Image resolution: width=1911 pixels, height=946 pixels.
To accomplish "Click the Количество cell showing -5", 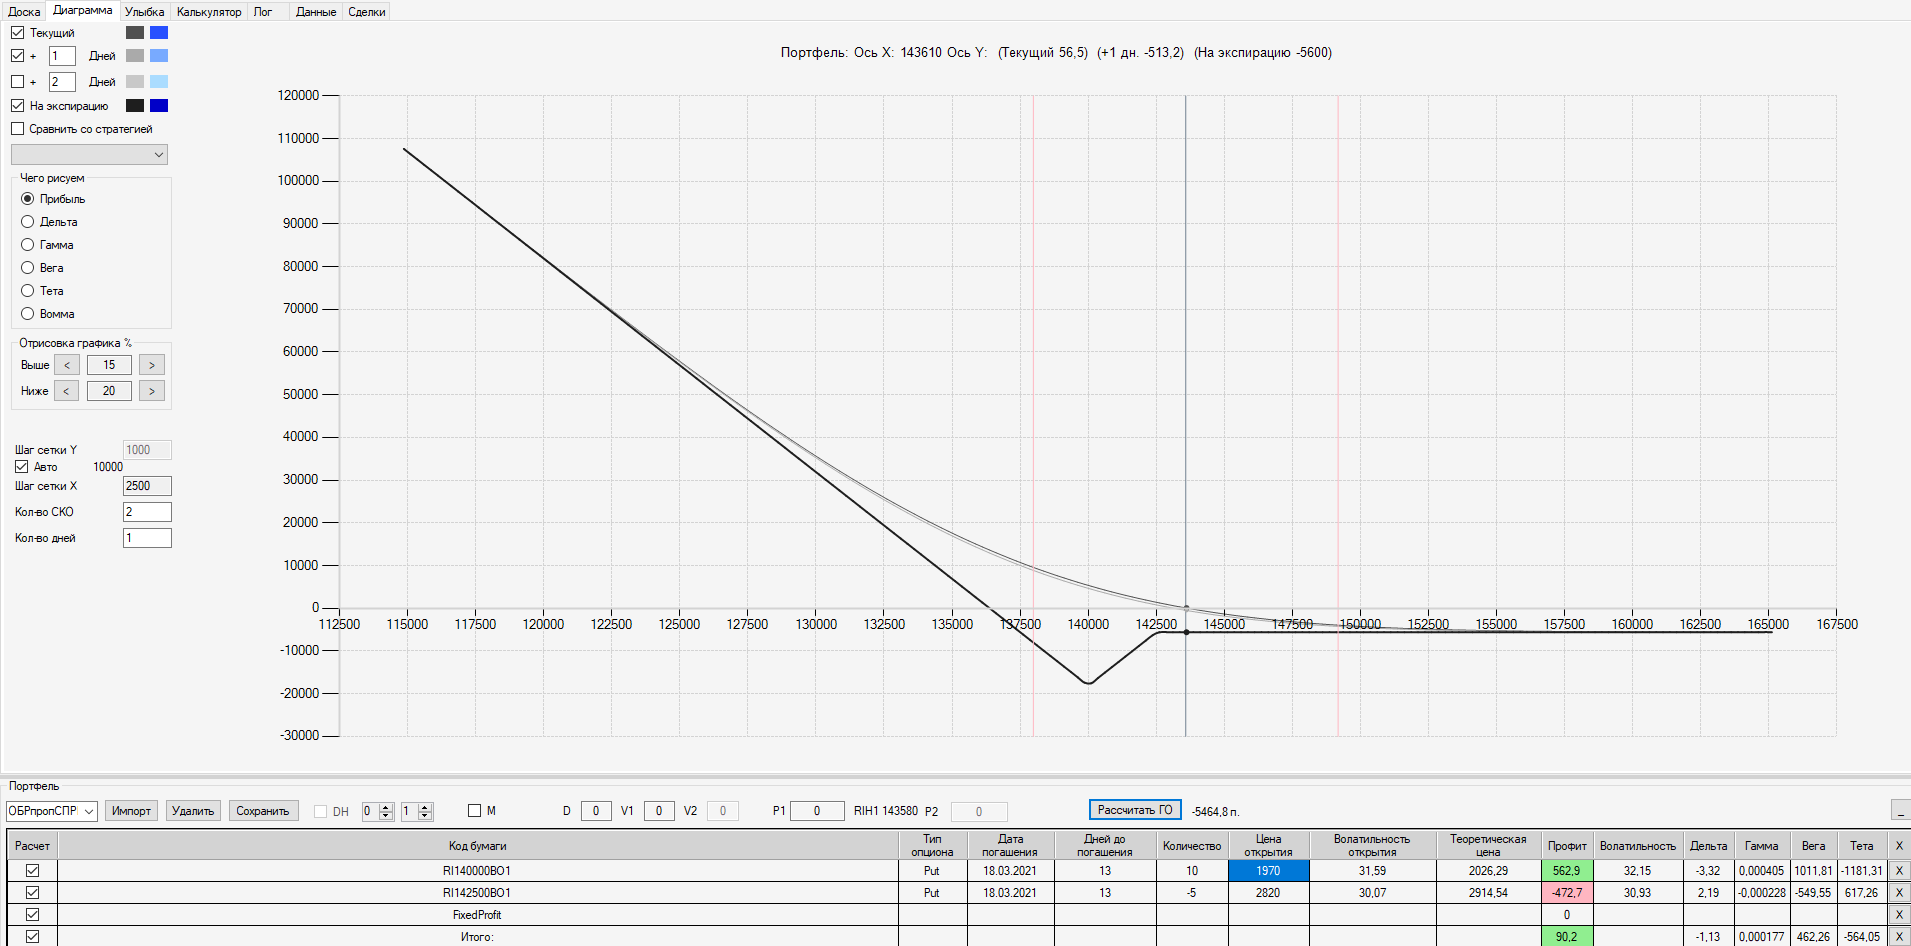I will 1192,893.
